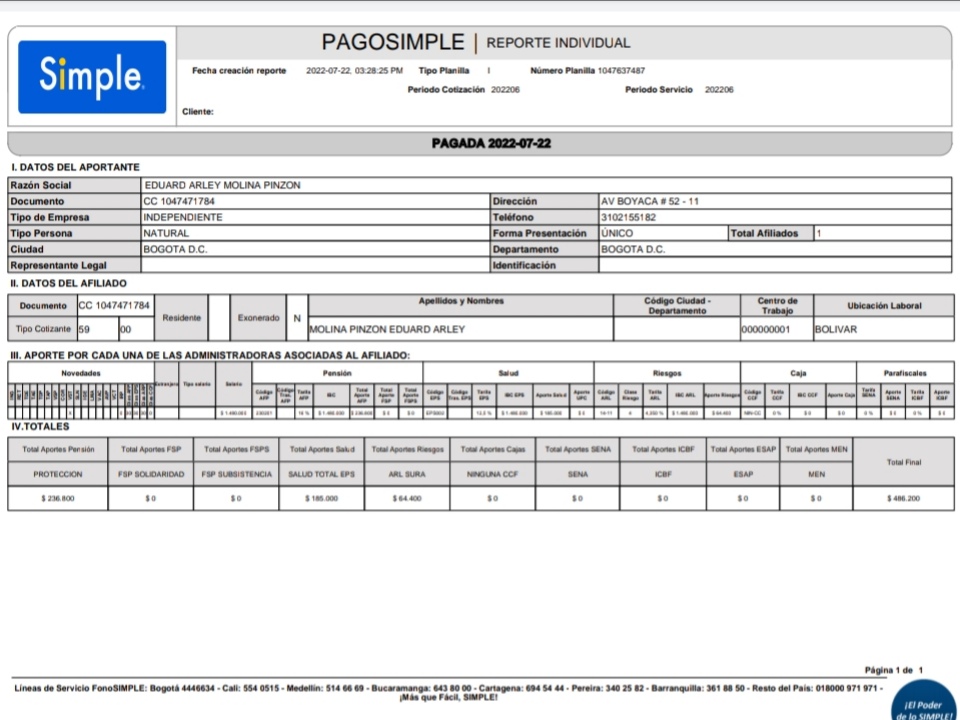
Task: Click the Exonerado N value box
Action: click(x=297, y=318)
